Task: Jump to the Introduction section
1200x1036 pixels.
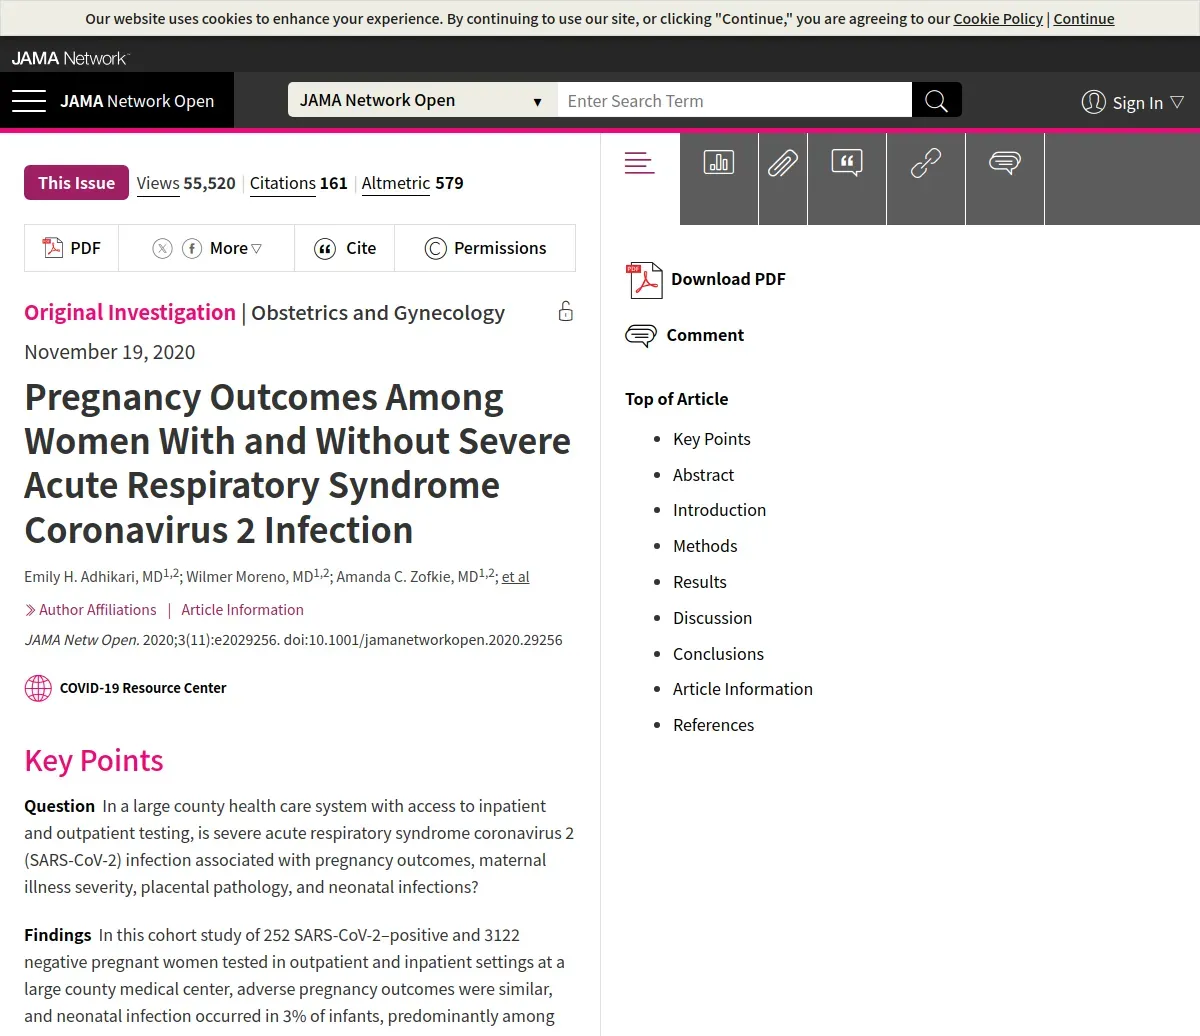Action: 719,510
